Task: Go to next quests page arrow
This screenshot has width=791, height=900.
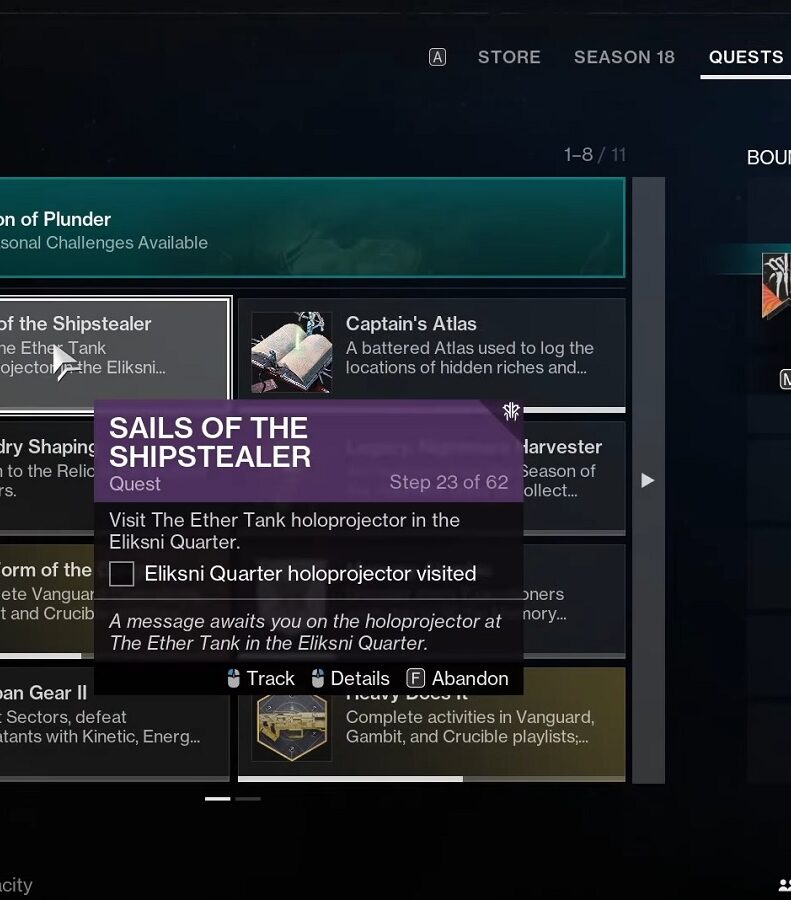Action: click(x=647, y=480)
